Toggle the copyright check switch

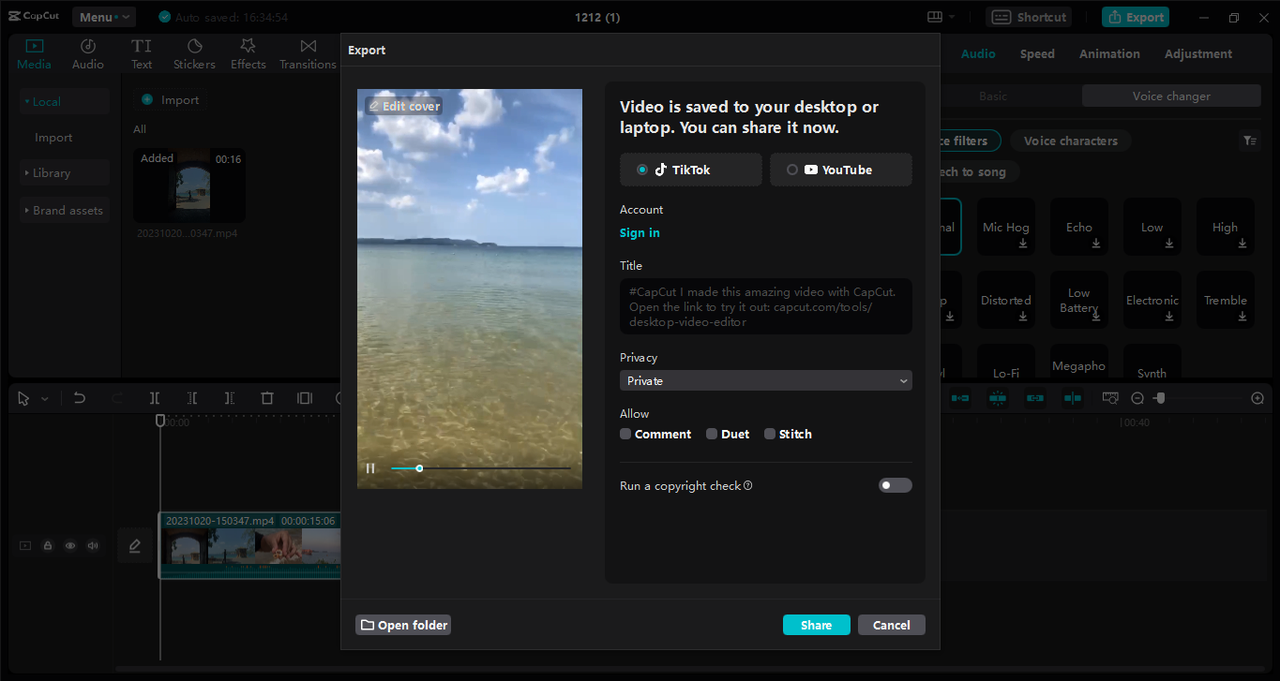895,485
